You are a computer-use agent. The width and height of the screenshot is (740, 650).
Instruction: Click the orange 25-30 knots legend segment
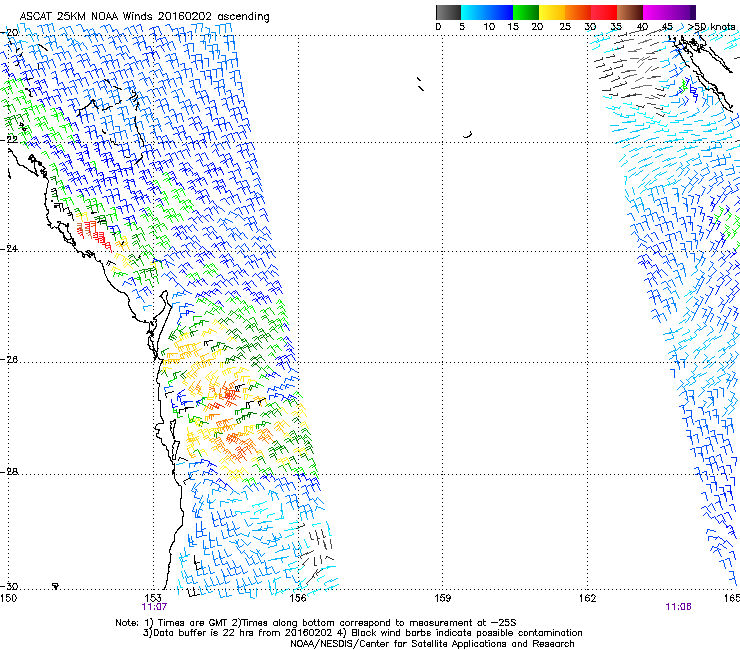point(578,12)
